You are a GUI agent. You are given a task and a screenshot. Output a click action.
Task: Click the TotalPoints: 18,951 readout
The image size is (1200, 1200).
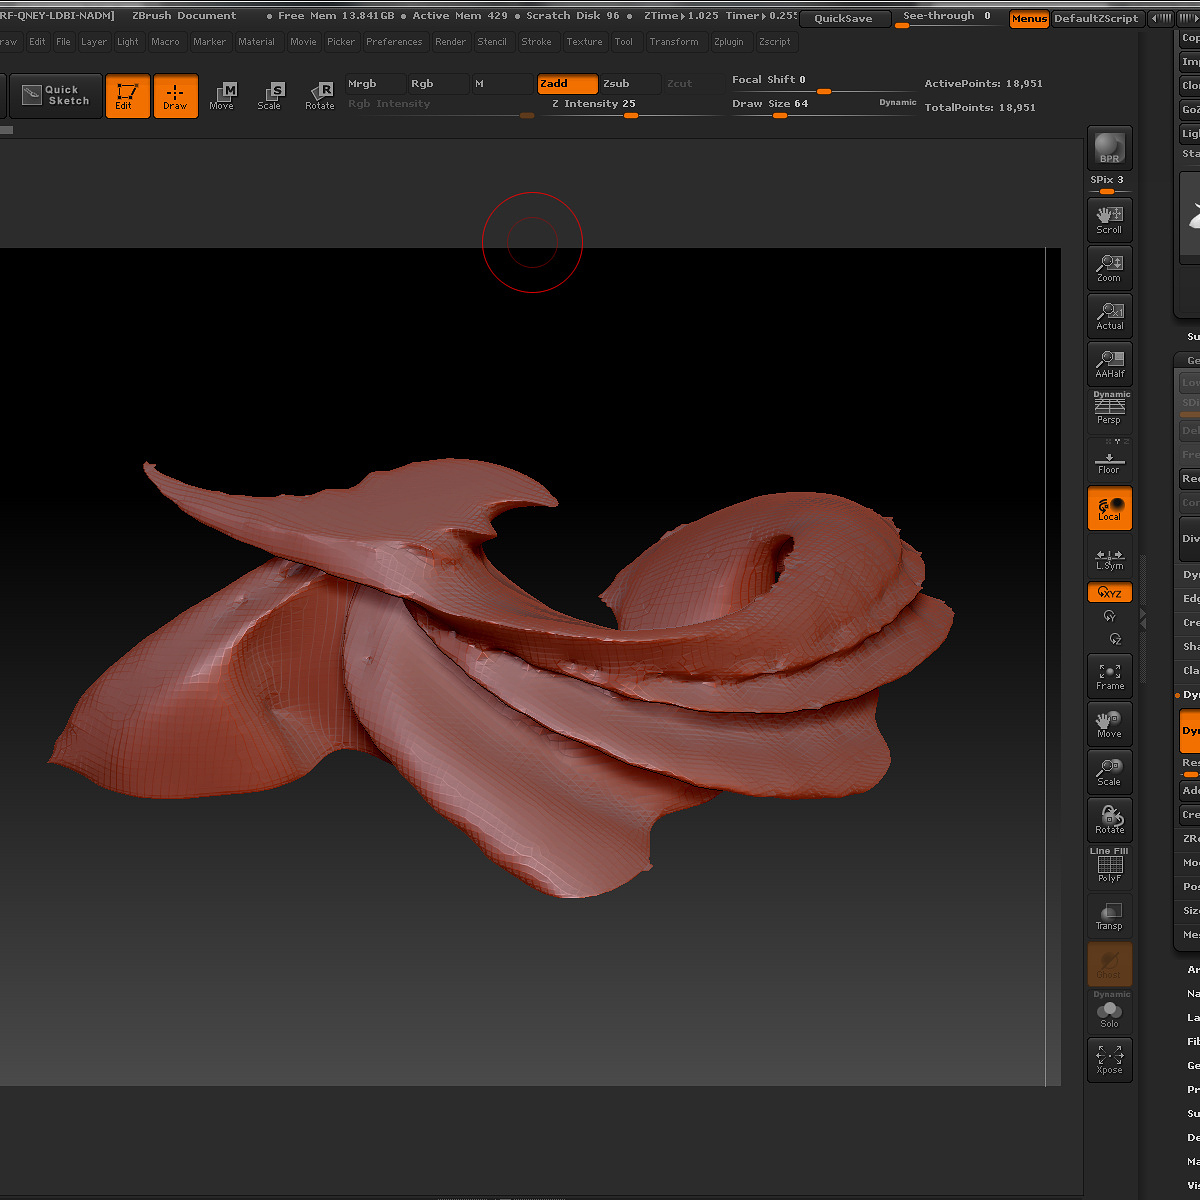coord(980,107)
